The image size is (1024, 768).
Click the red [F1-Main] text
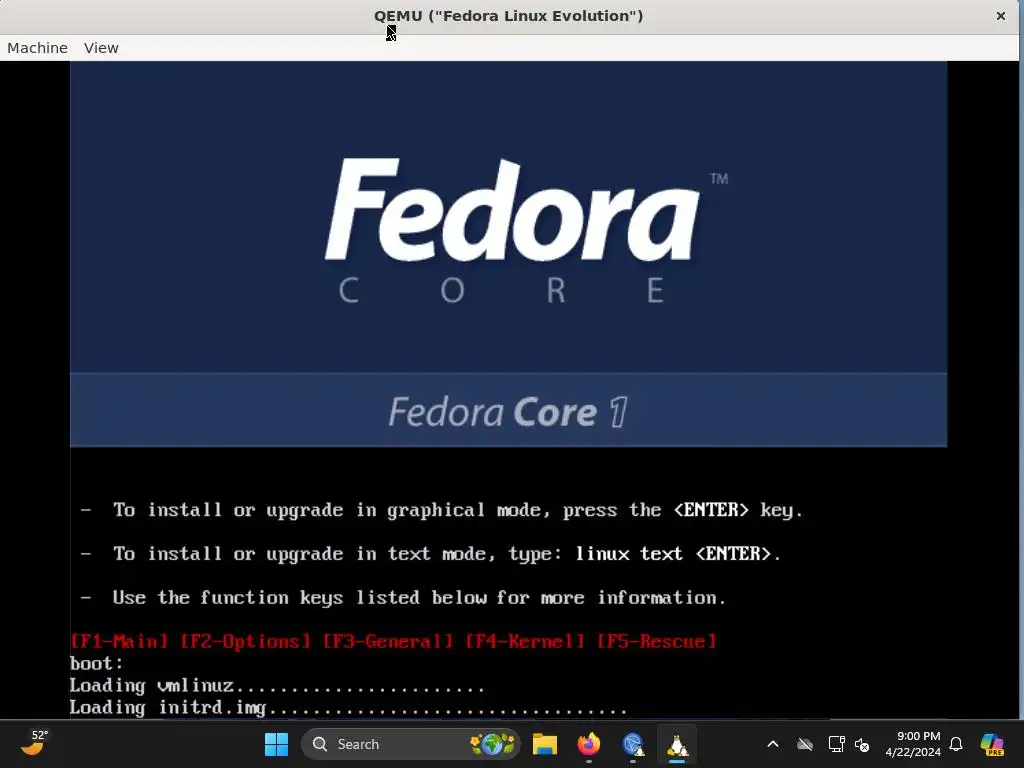120,641
